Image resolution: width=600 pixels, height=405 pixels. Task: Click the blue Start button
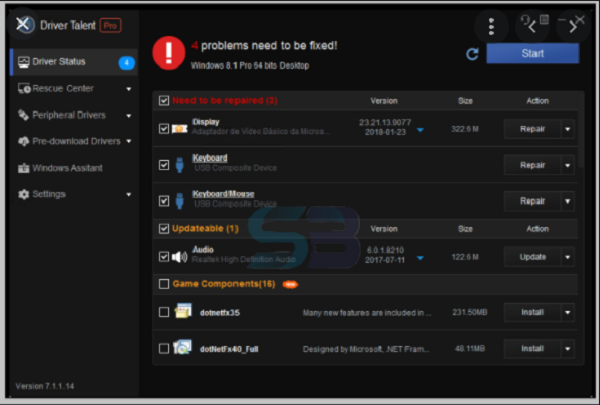pyautogui.click(x=533, y=53)
